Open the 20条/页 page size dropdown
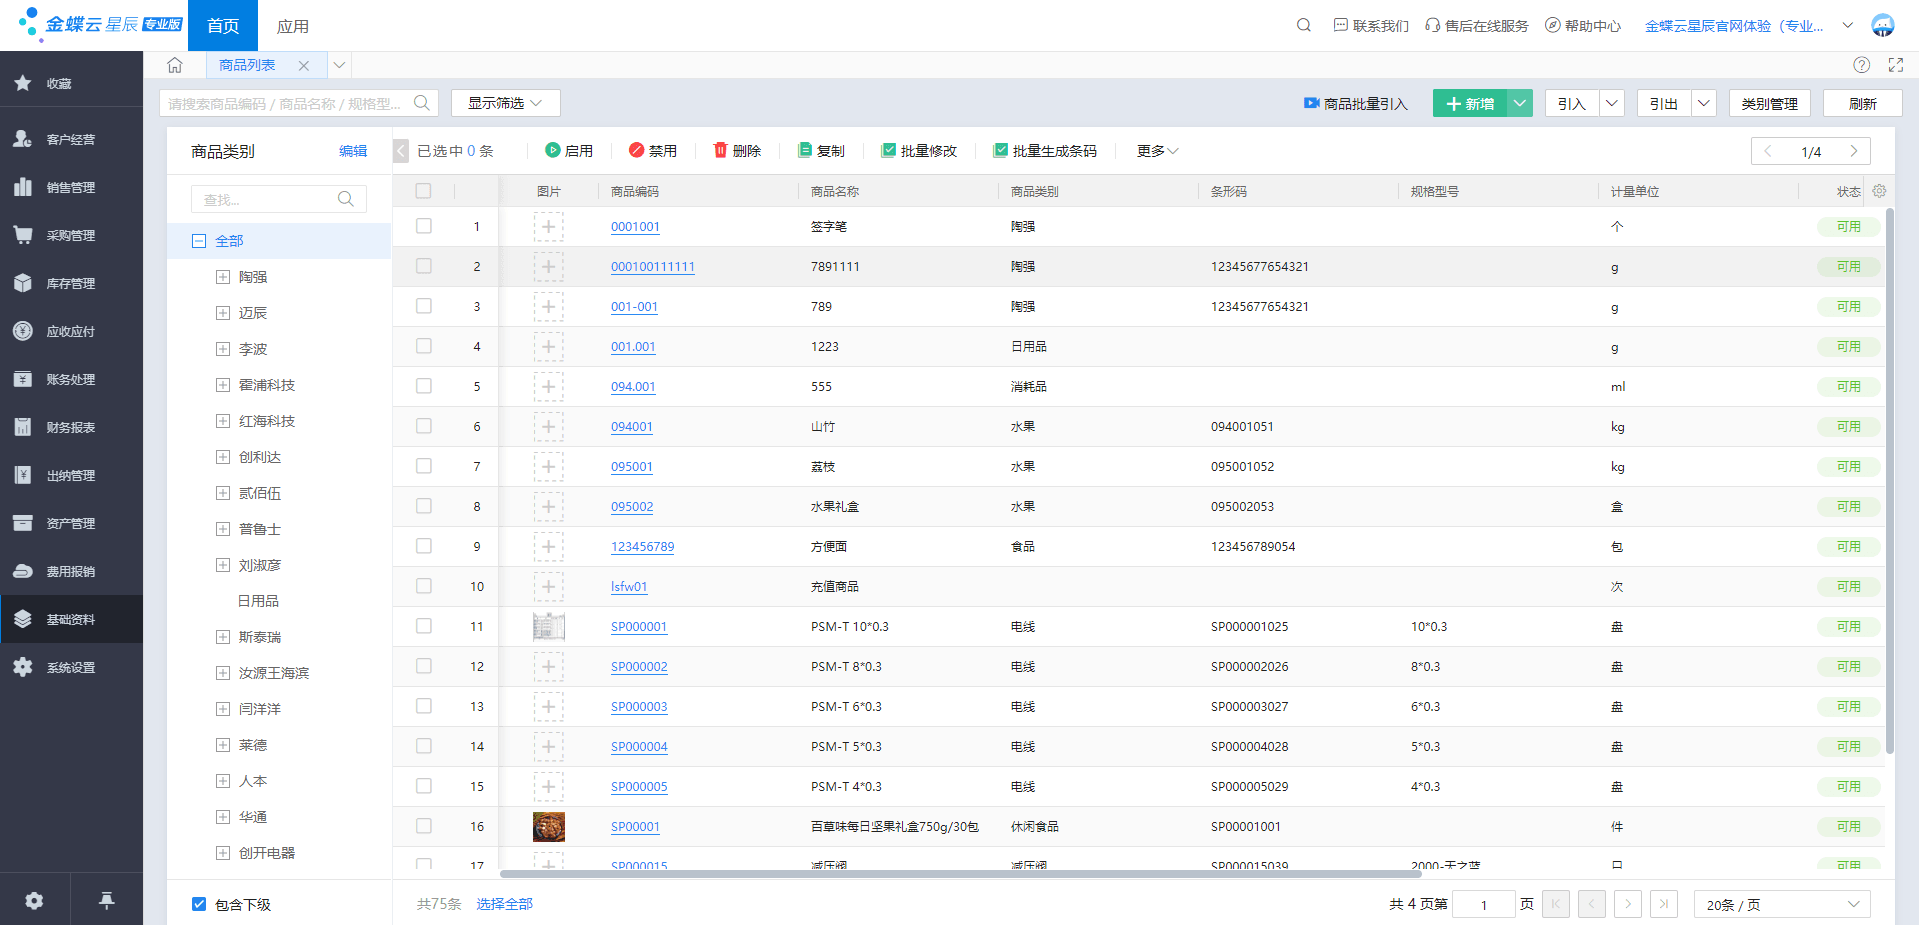Viewport: 1919px width, 925px height. 1782,904
